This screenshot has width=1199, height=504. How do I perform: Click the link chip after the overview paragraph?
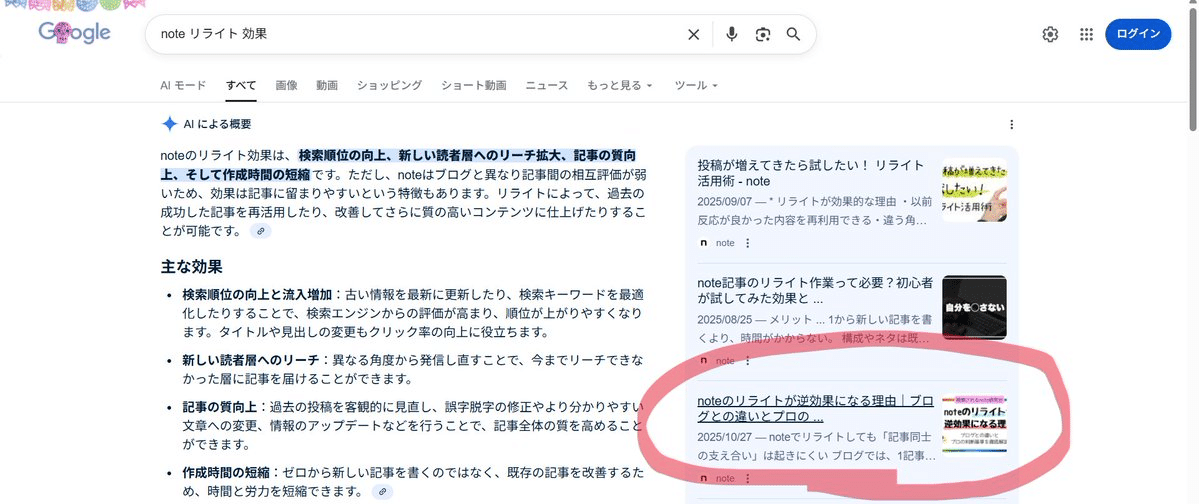pos(261,231)
